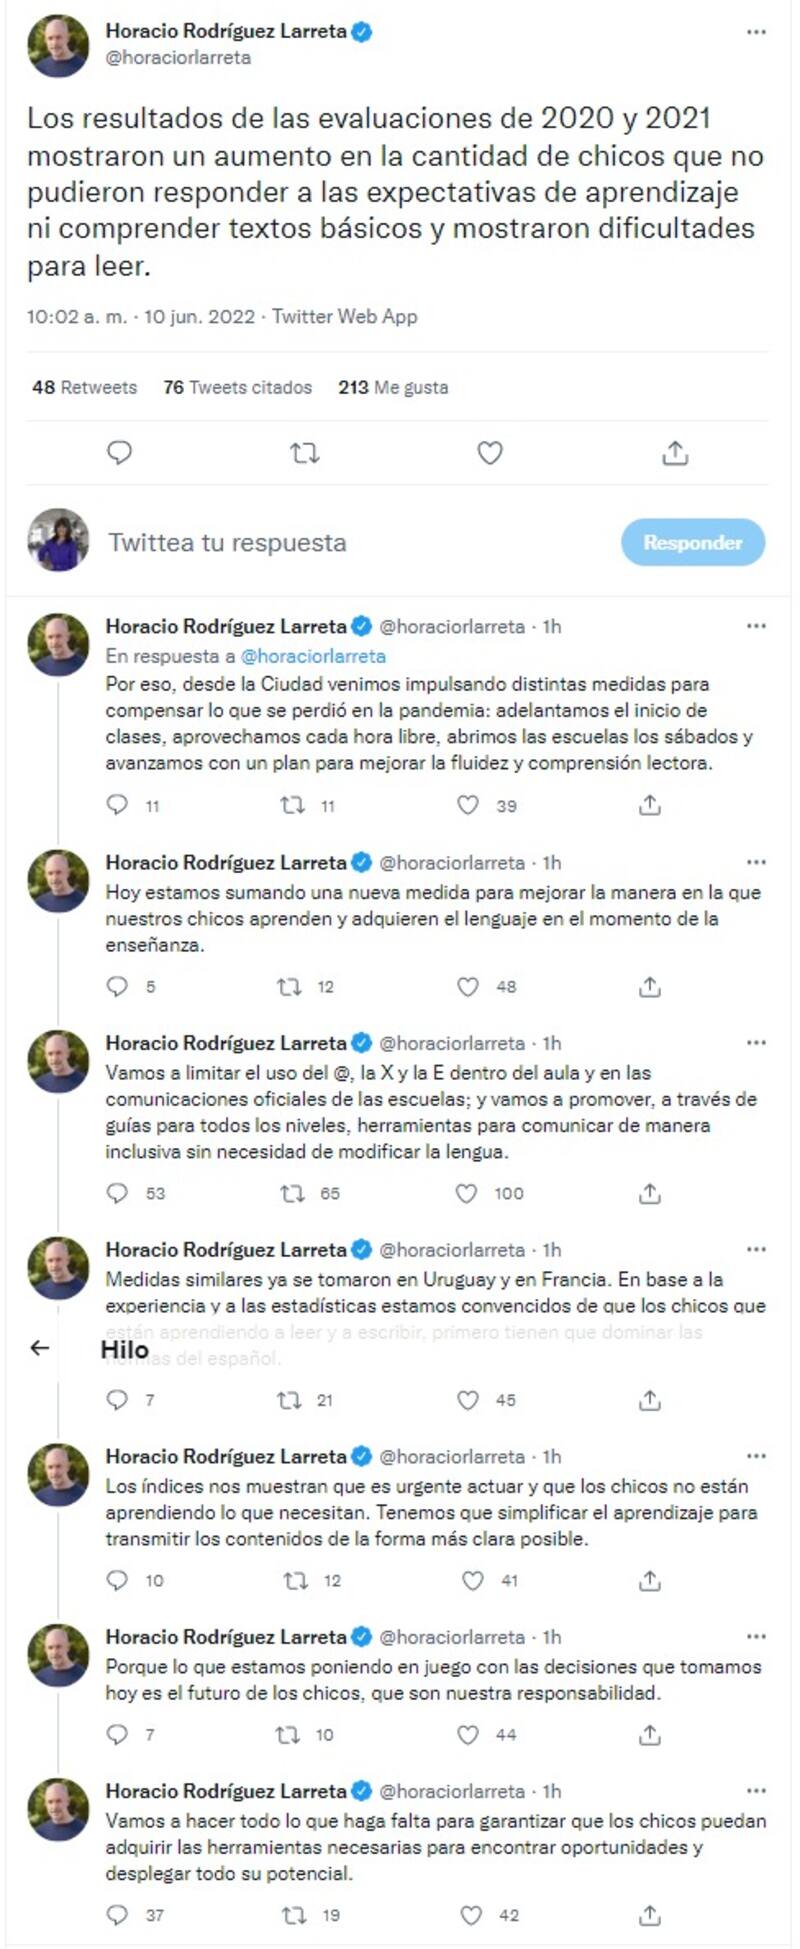Like the 'Vamos a hacer todo' reply with 42 likes
The height and width of the screenshot is (1949, 800).
[471, 1915]
